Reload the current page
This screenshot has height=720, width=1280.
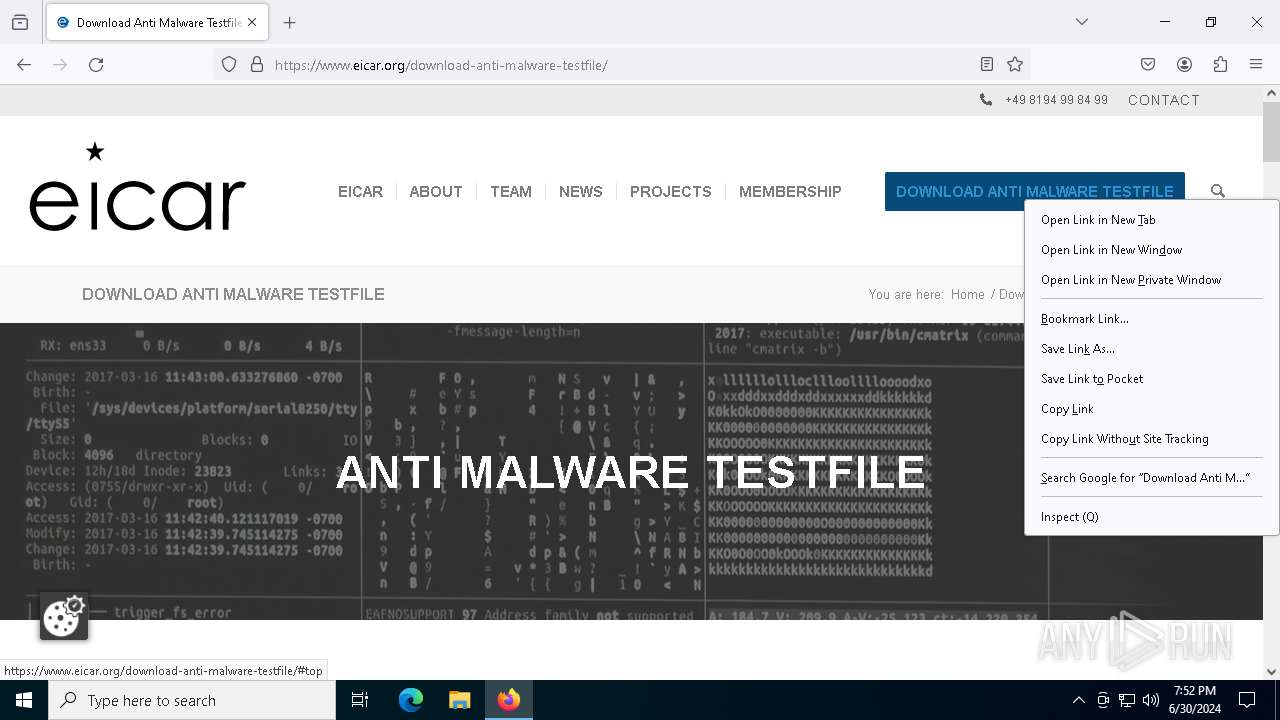pyautogui.click(x=96, y=65)
